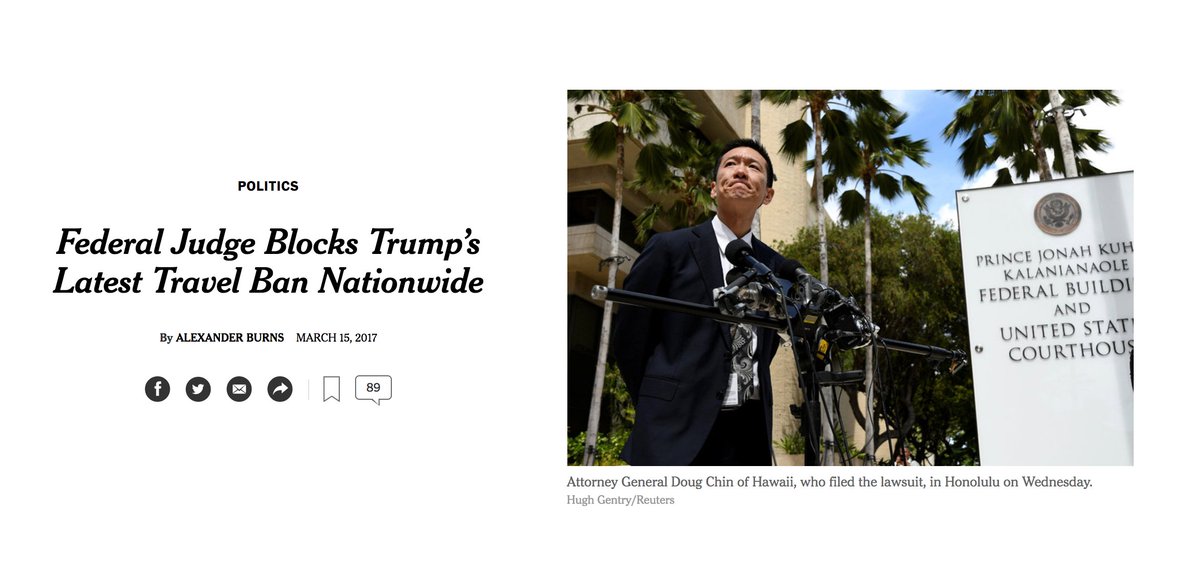This screenshot has width=1200, height=566.
Task: Click the vertical divider beside share icon
Action: [x=308, y=389]
